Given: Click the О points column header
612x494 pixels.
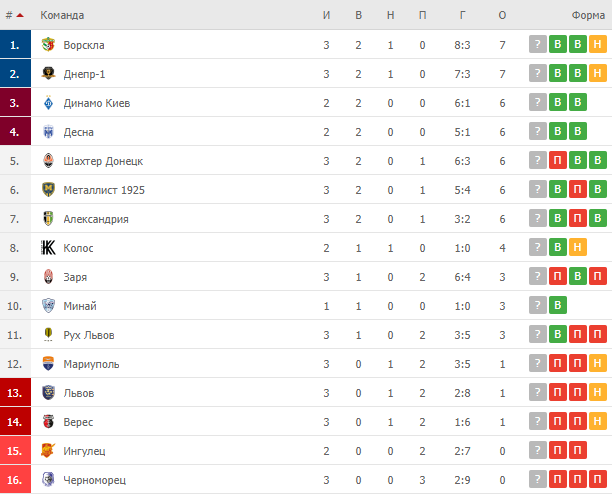Looking at the screenshot, I should coord(502,15).
